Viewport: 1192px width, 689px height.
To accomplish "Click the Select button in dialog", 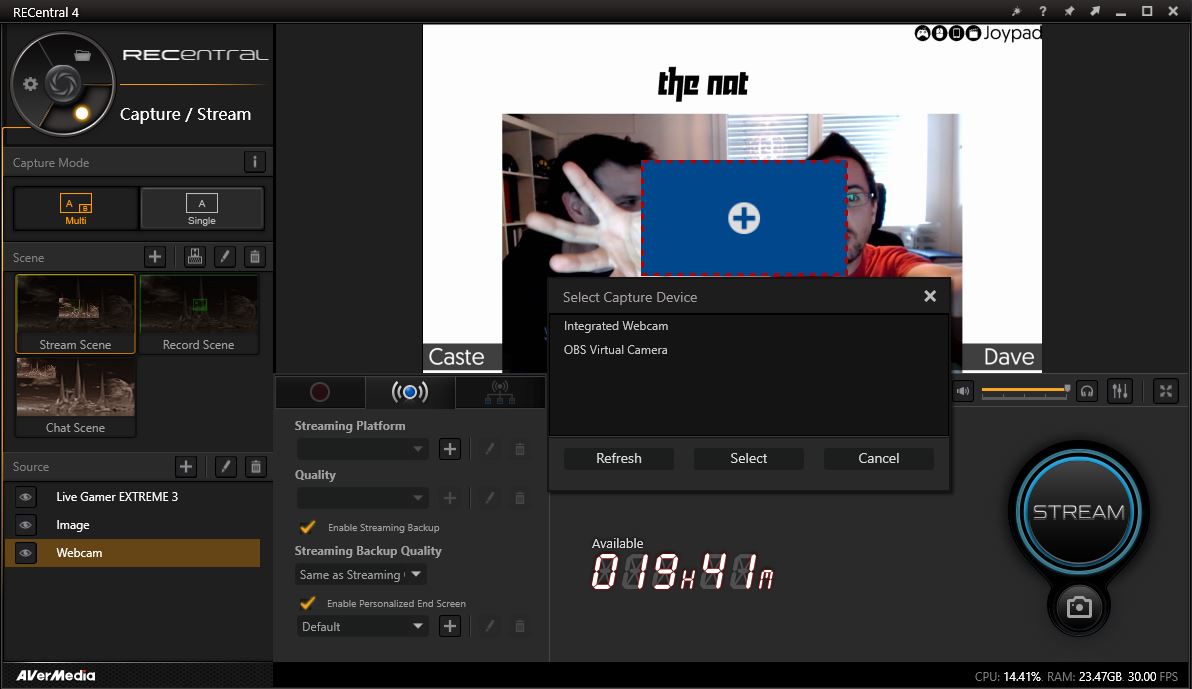I will pyautogui.click(x=749, y=458).
